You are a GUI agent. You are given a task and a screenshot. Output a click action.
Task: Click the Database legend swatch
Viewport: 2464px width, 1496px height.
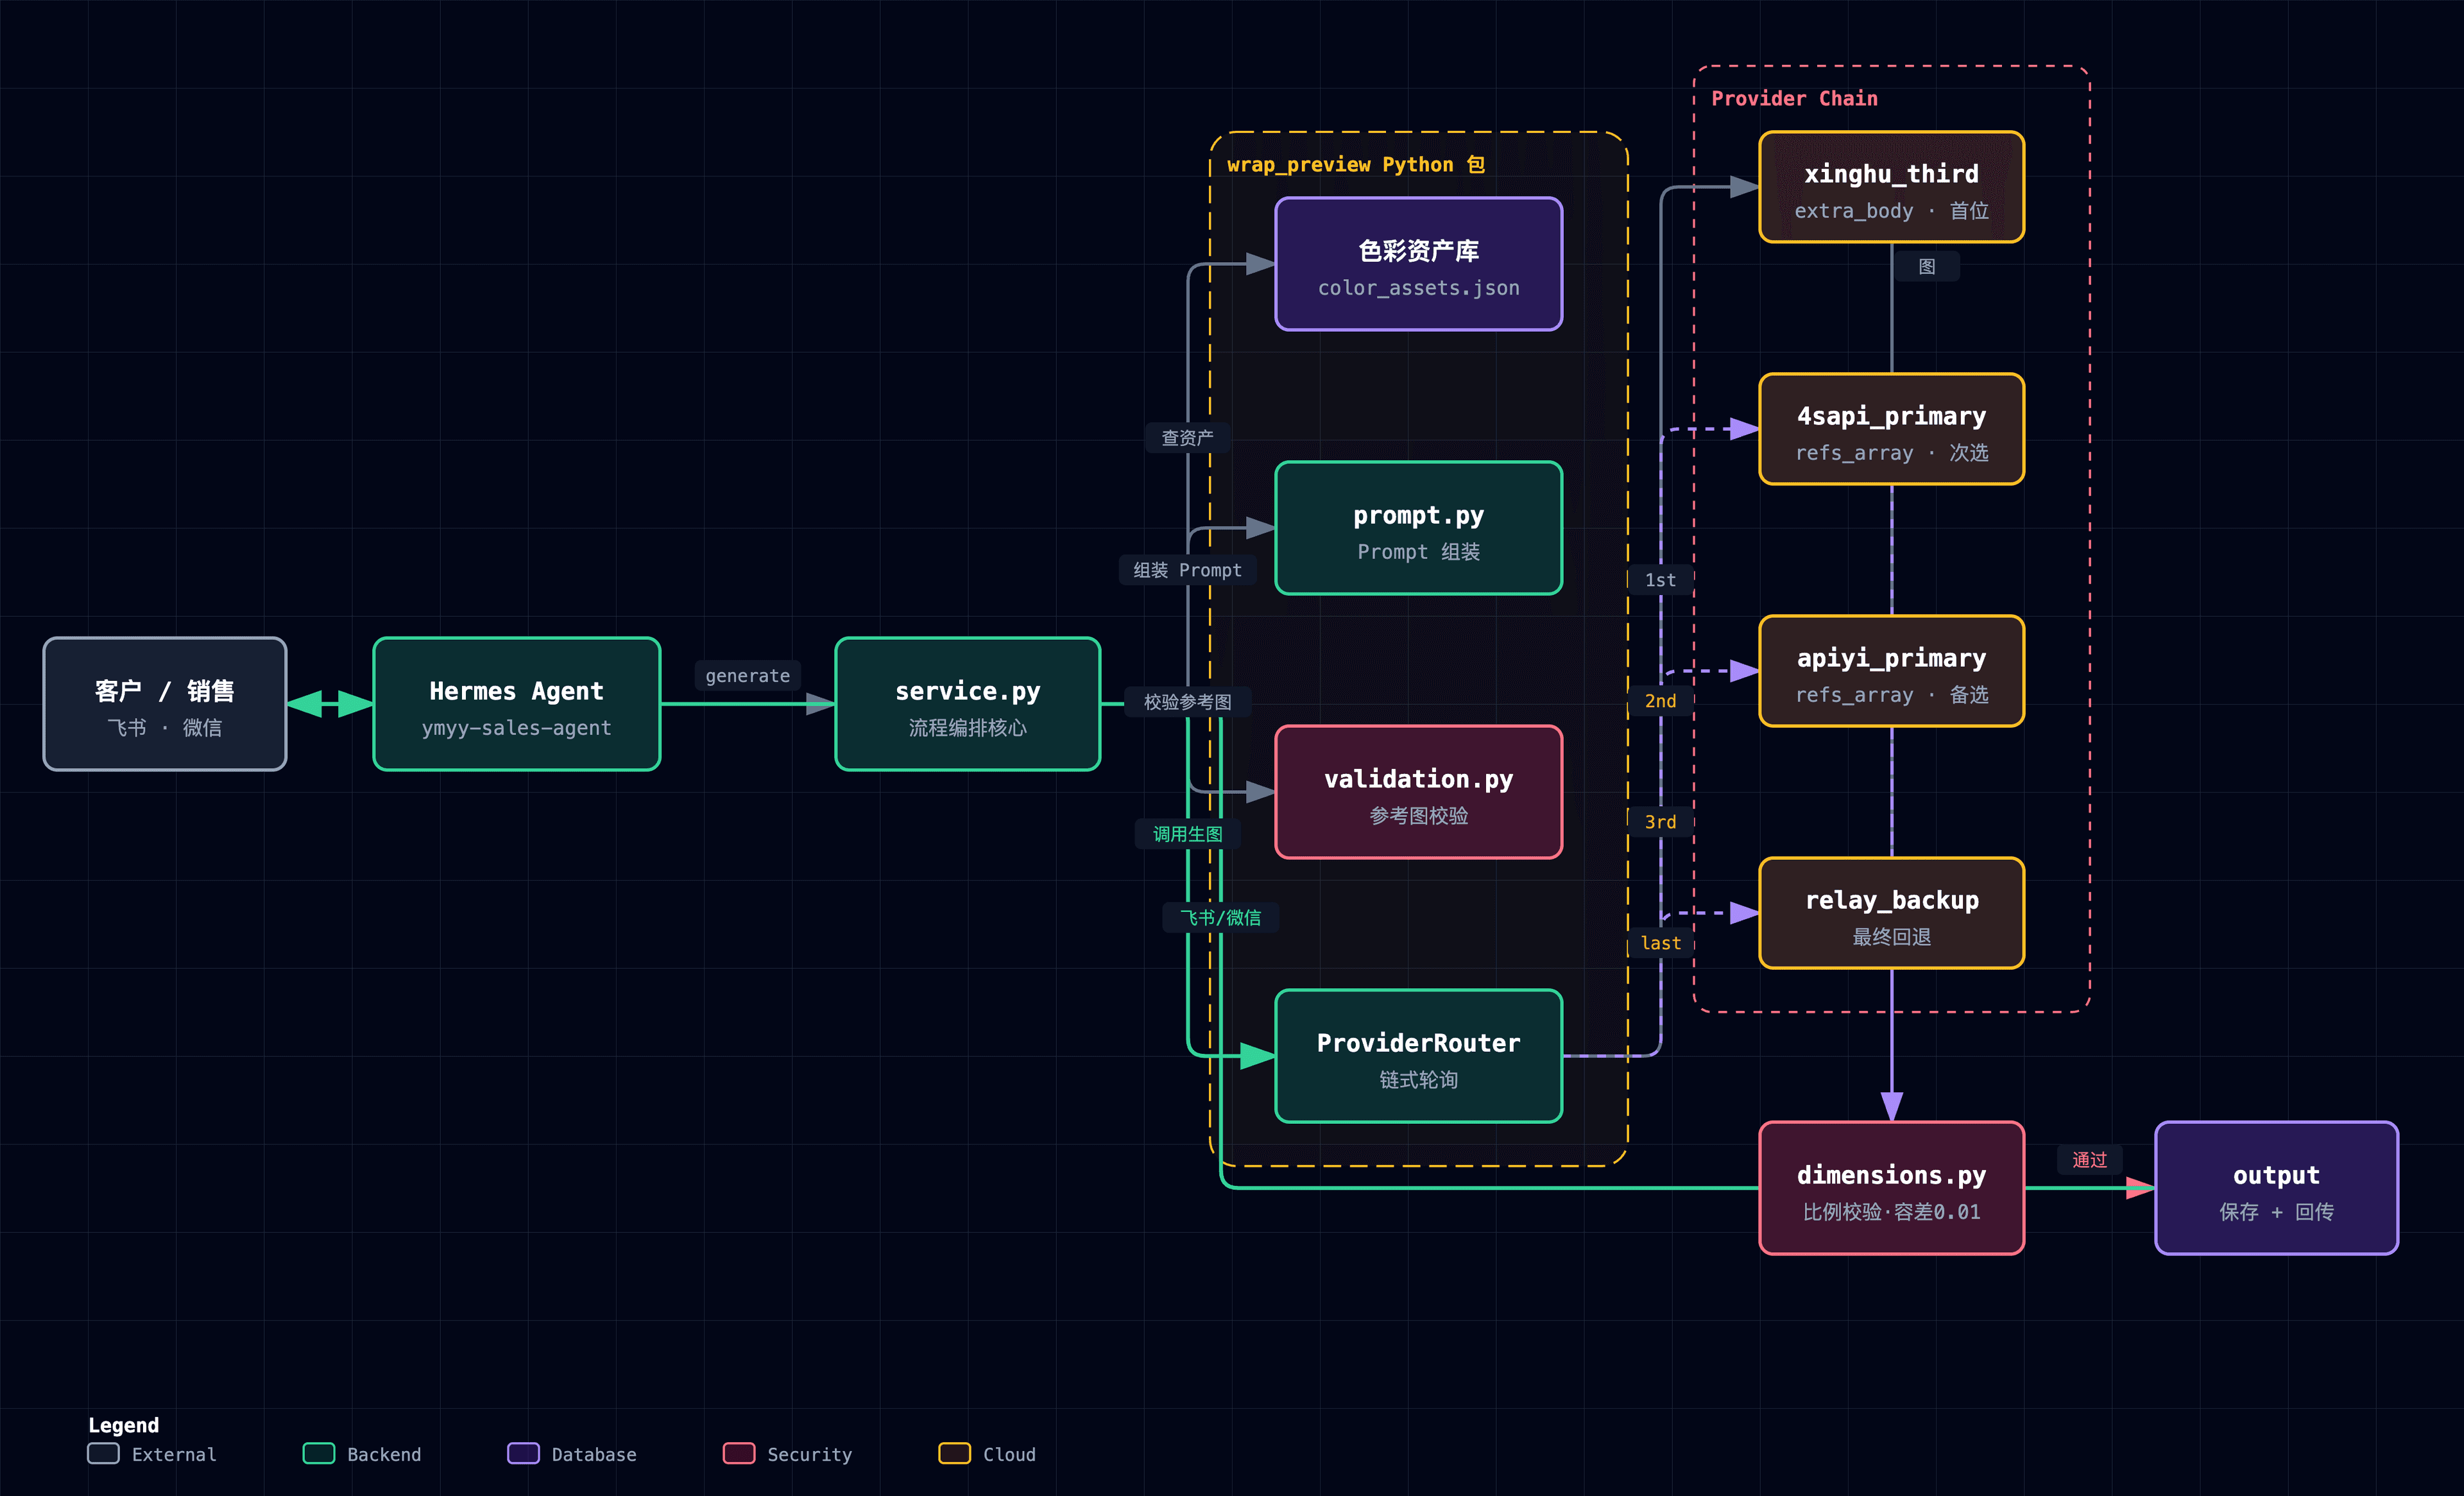pos(523,1453)
